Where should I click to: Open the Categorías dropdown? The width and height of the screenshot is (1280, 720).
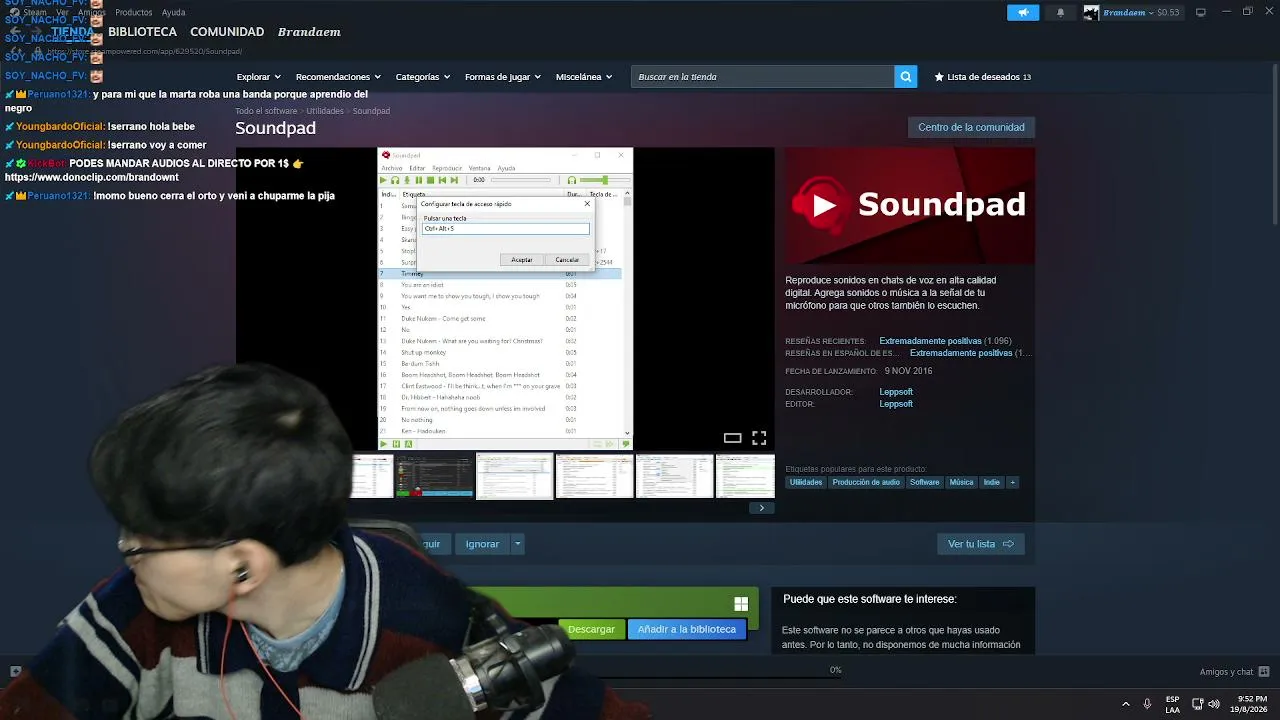[423, 77]
